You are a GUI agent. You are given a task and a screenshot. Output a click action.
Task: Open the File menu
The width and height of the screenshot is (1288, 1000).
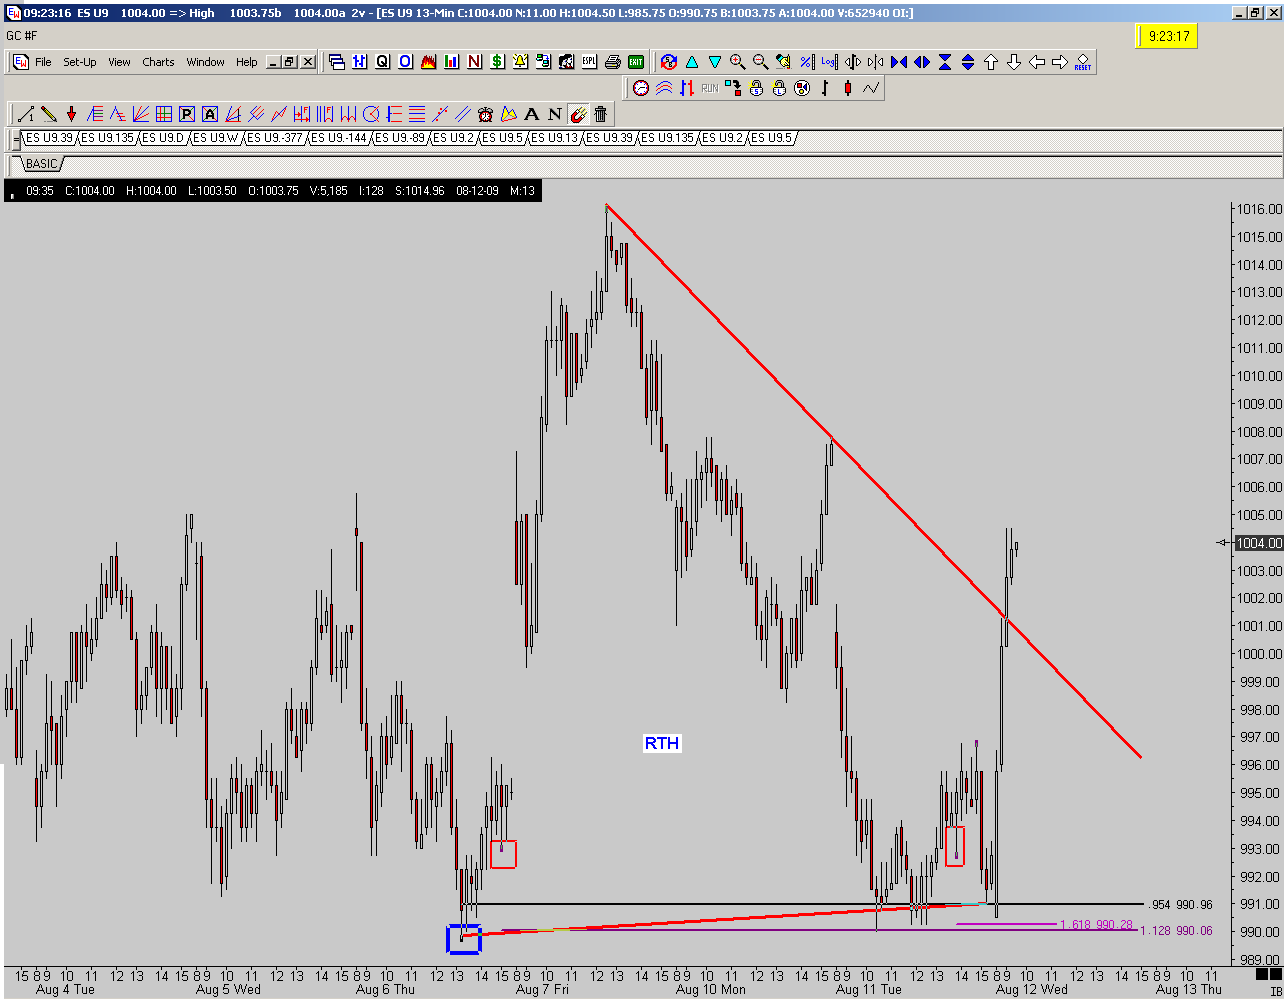[x=43, y=62]
